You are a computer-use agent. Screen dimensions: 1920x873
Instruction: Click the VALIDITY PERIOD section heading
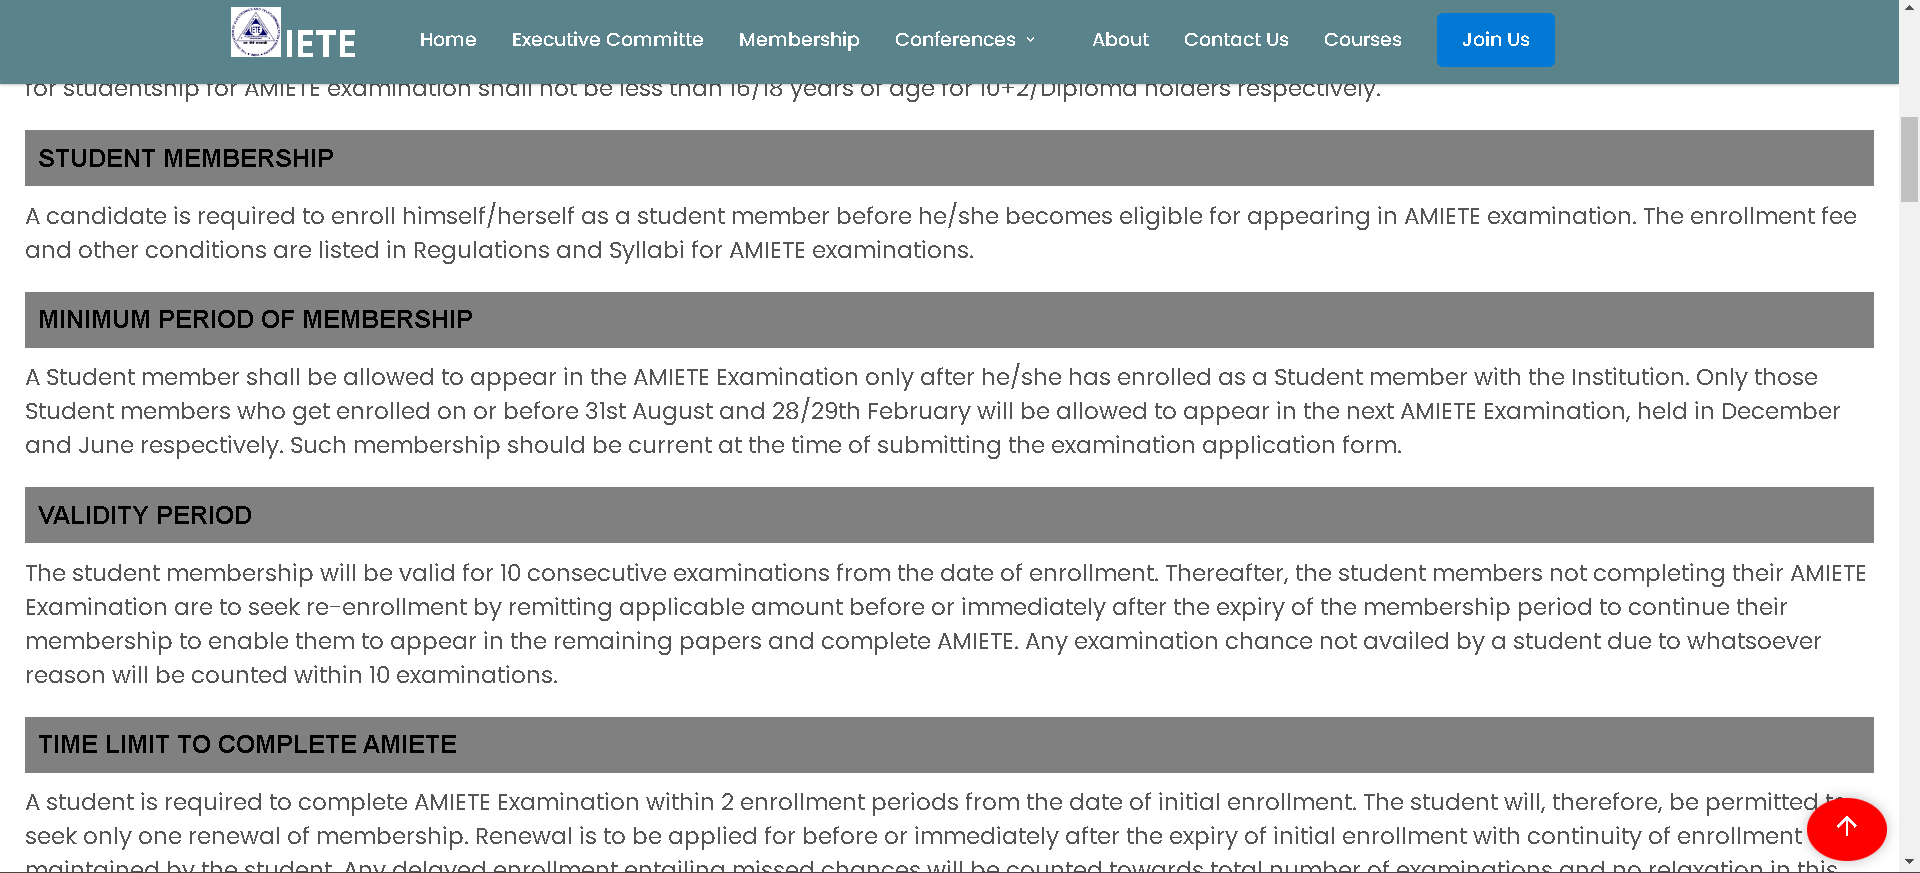pos(144,515)
